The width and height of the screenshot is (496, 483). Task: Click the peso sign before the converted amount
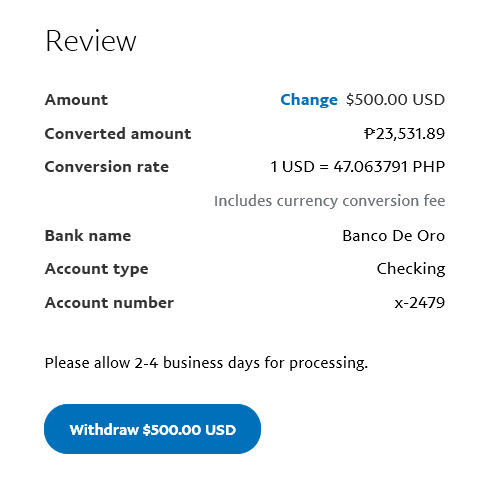coord(369,134)
